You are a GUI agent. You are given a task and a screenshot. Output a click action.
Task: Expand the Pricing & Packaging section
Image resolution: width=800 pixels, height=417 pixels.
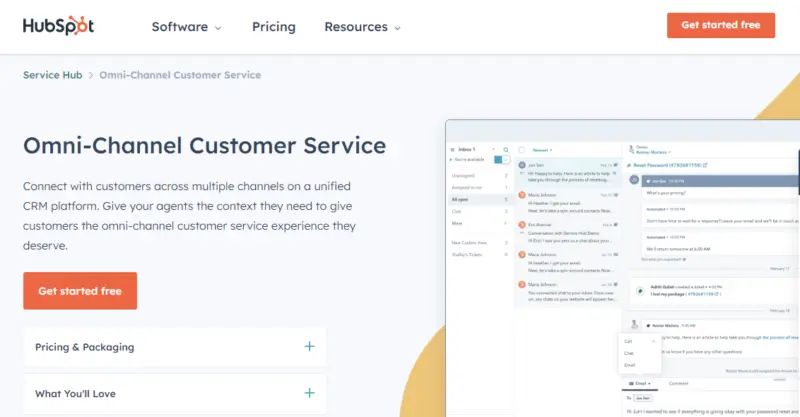click(174, 347)
